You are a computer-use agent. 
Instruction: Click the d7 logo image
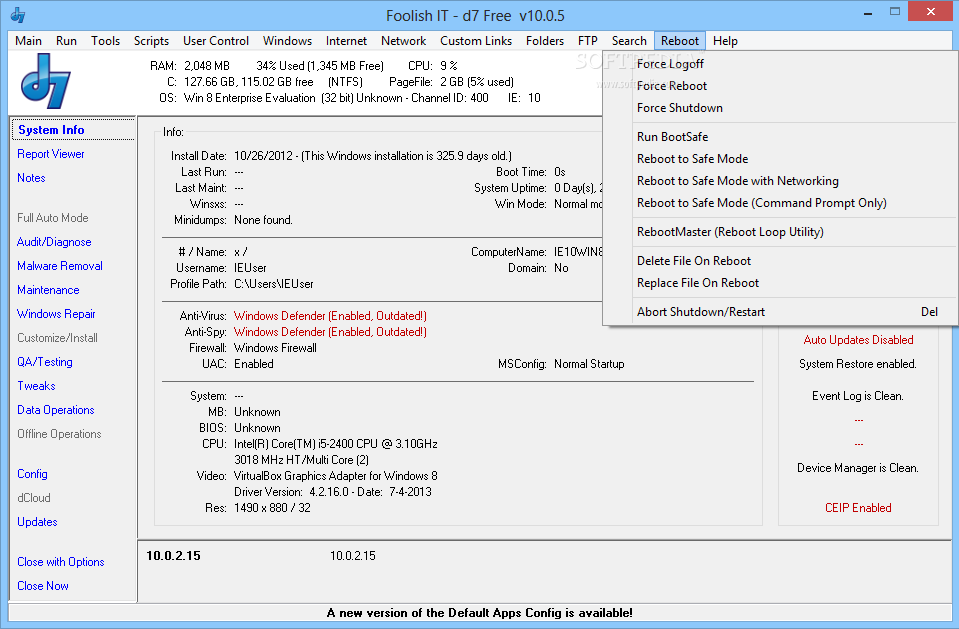point(46,81)
